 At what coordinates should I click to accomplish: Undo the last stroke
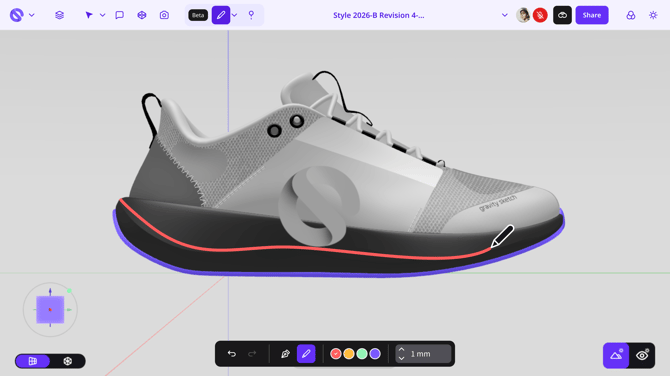[x=232, y=354]
